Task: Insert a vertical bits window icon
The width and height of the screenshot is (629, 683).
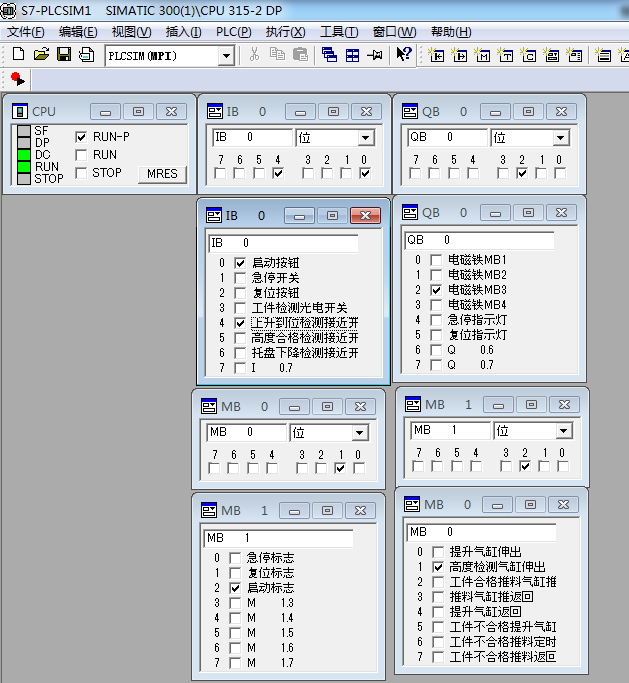Action: (x=575, y=55)
